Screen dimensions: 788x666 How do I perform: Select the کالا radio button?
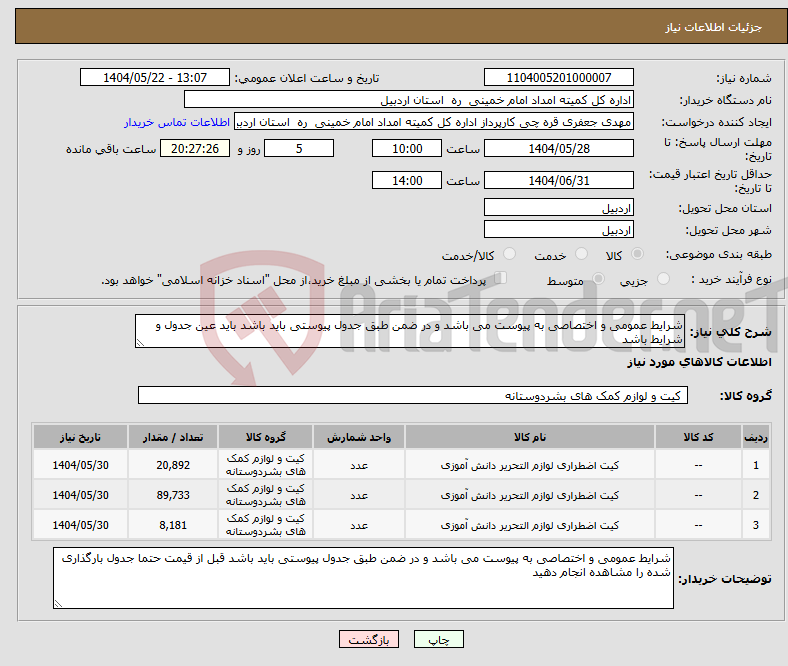pos(637,255)
